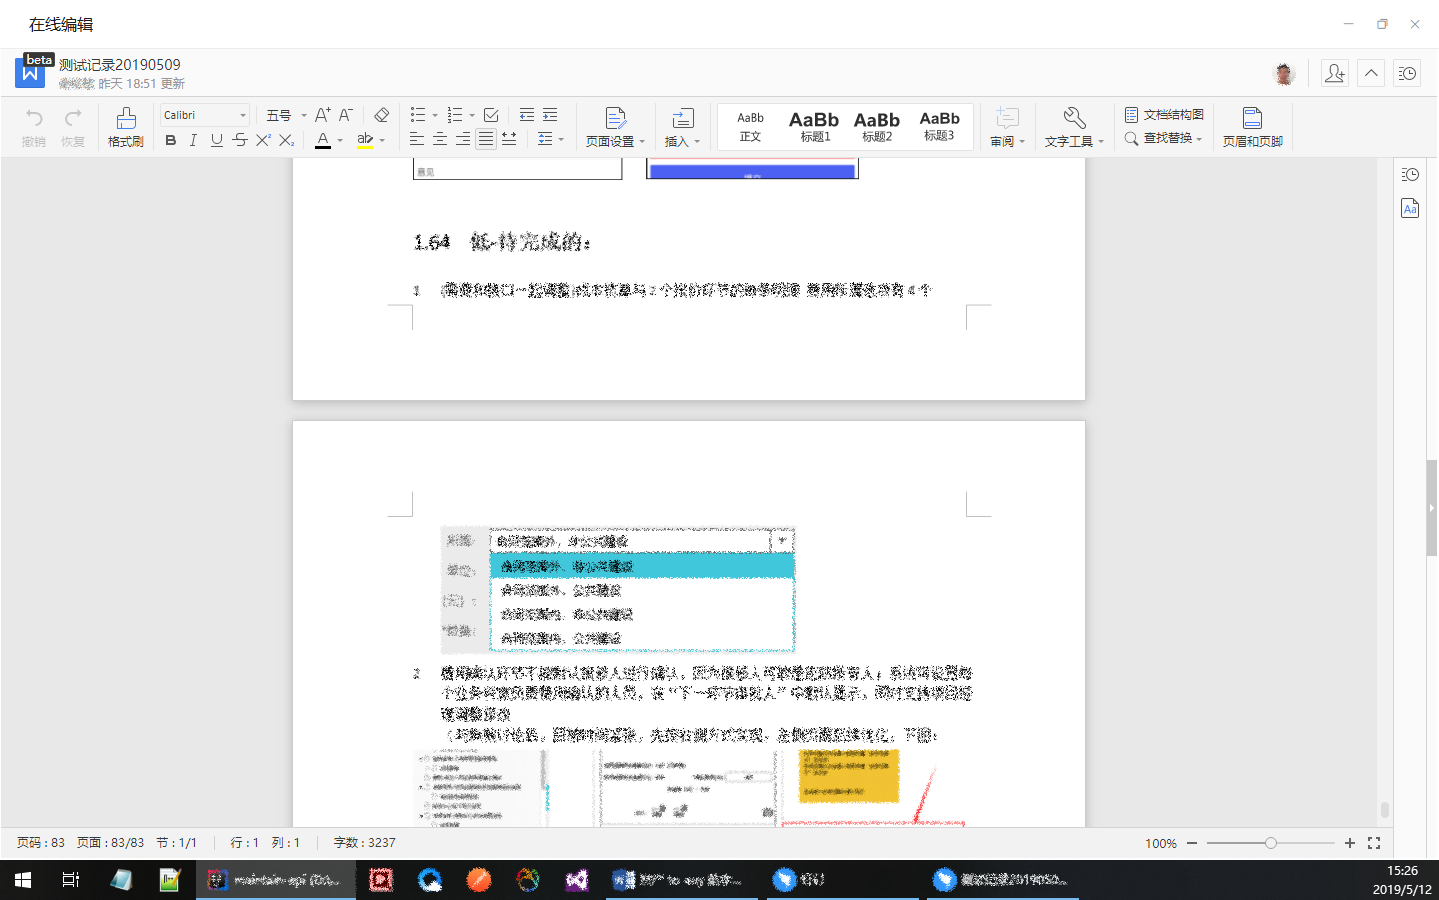Open 查找替换 find and replace
The height and width of the screenshot is (900, 1439).
tap(1163, 138)
